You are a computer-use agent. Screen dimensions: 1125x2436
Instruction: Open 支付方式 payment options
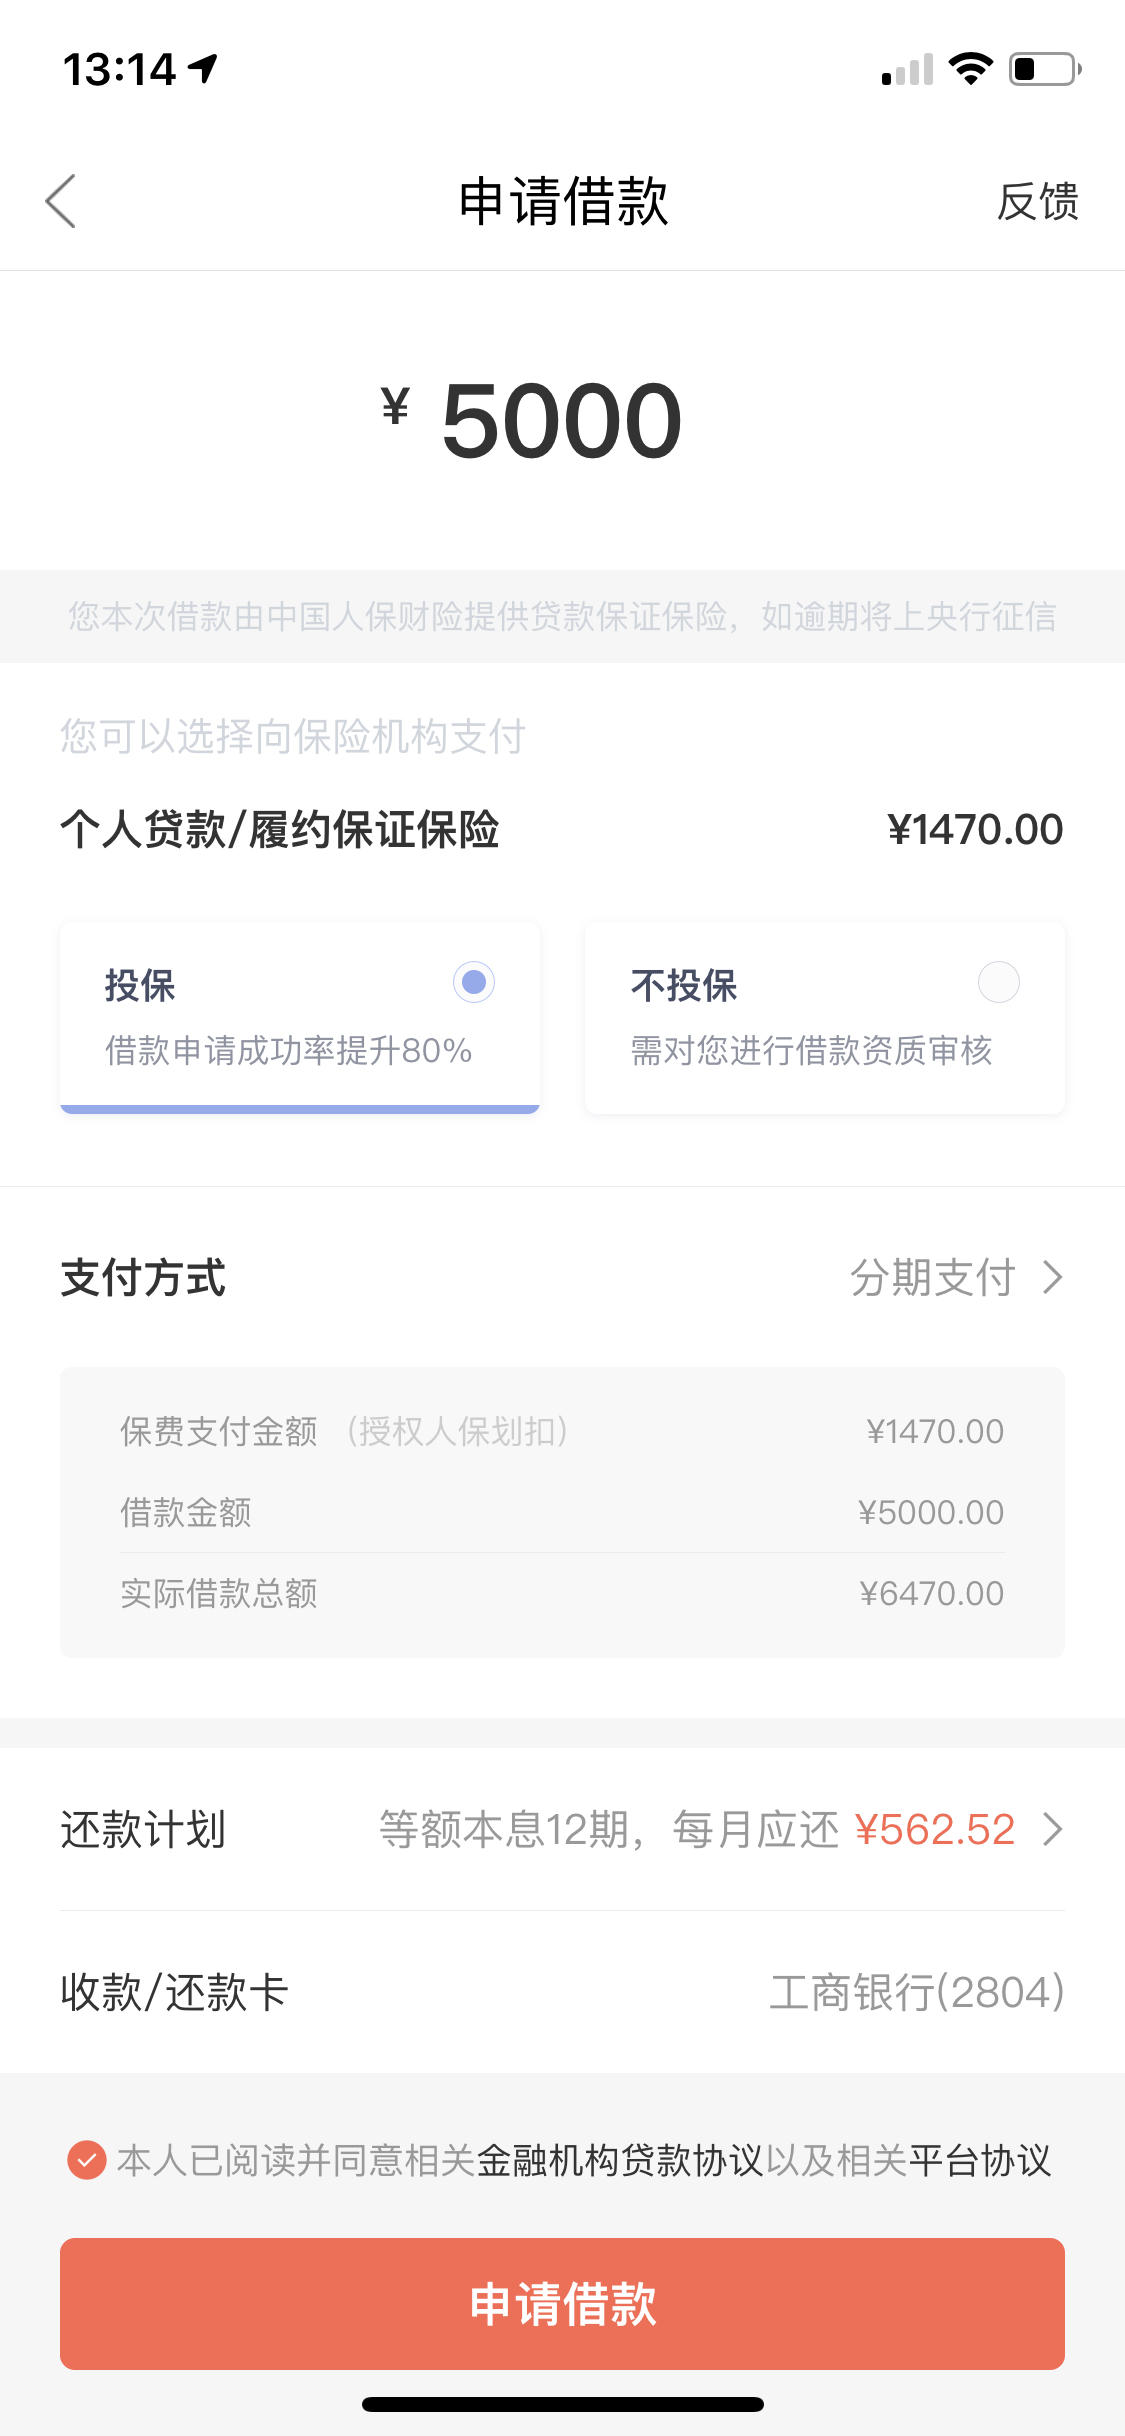tap(562, 1277)
